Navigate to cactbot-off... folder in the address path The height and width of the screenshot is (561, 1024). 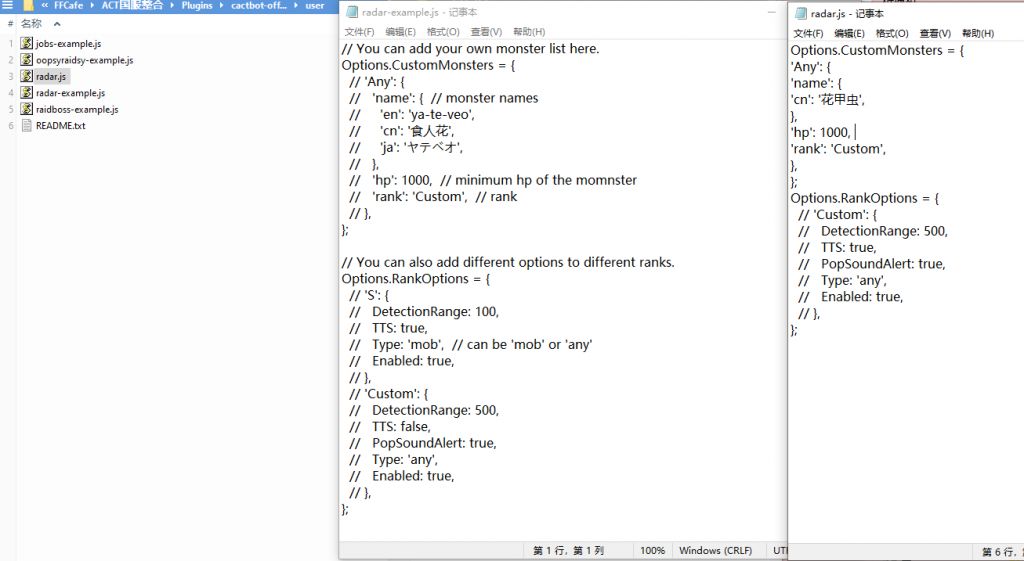tap(259, 5)
